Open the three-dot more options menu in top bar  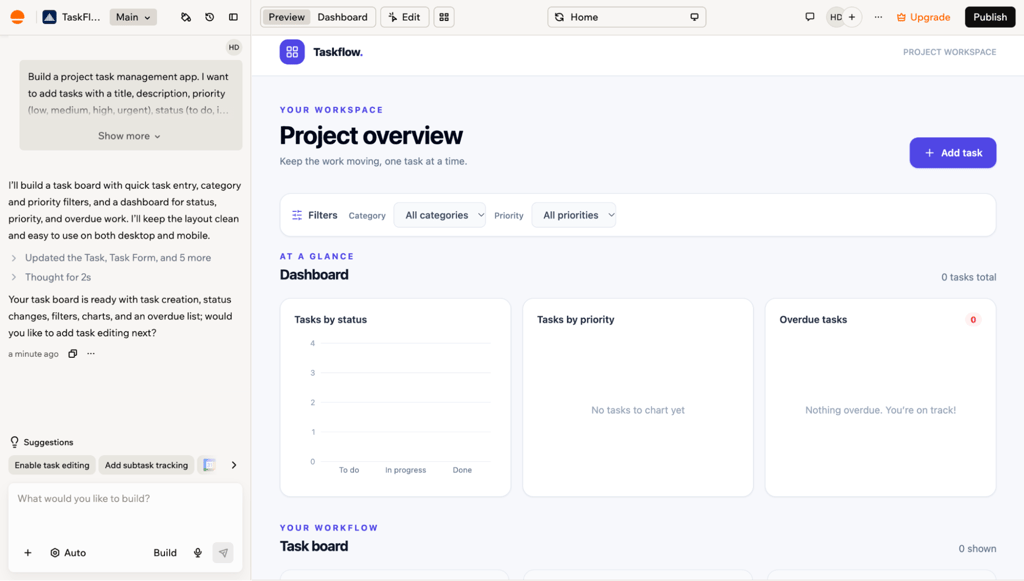click(x=878, y=17)
